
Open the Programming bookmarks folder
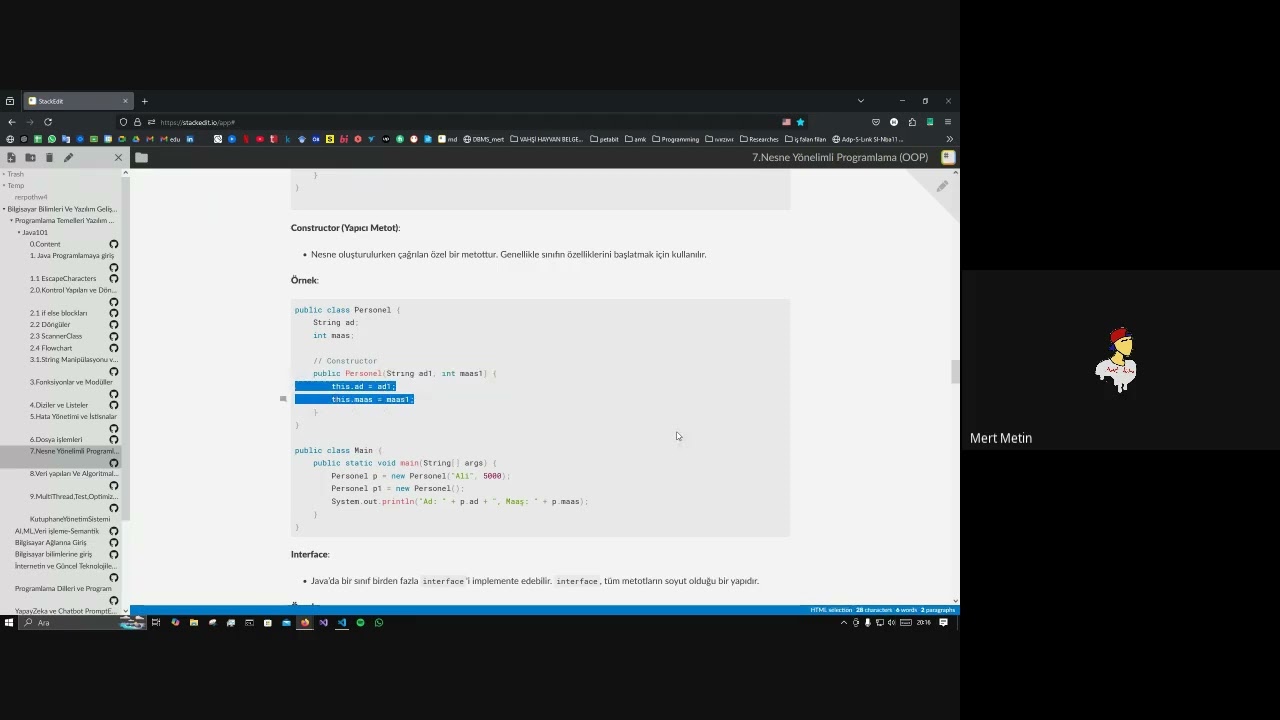click(675, 139)
